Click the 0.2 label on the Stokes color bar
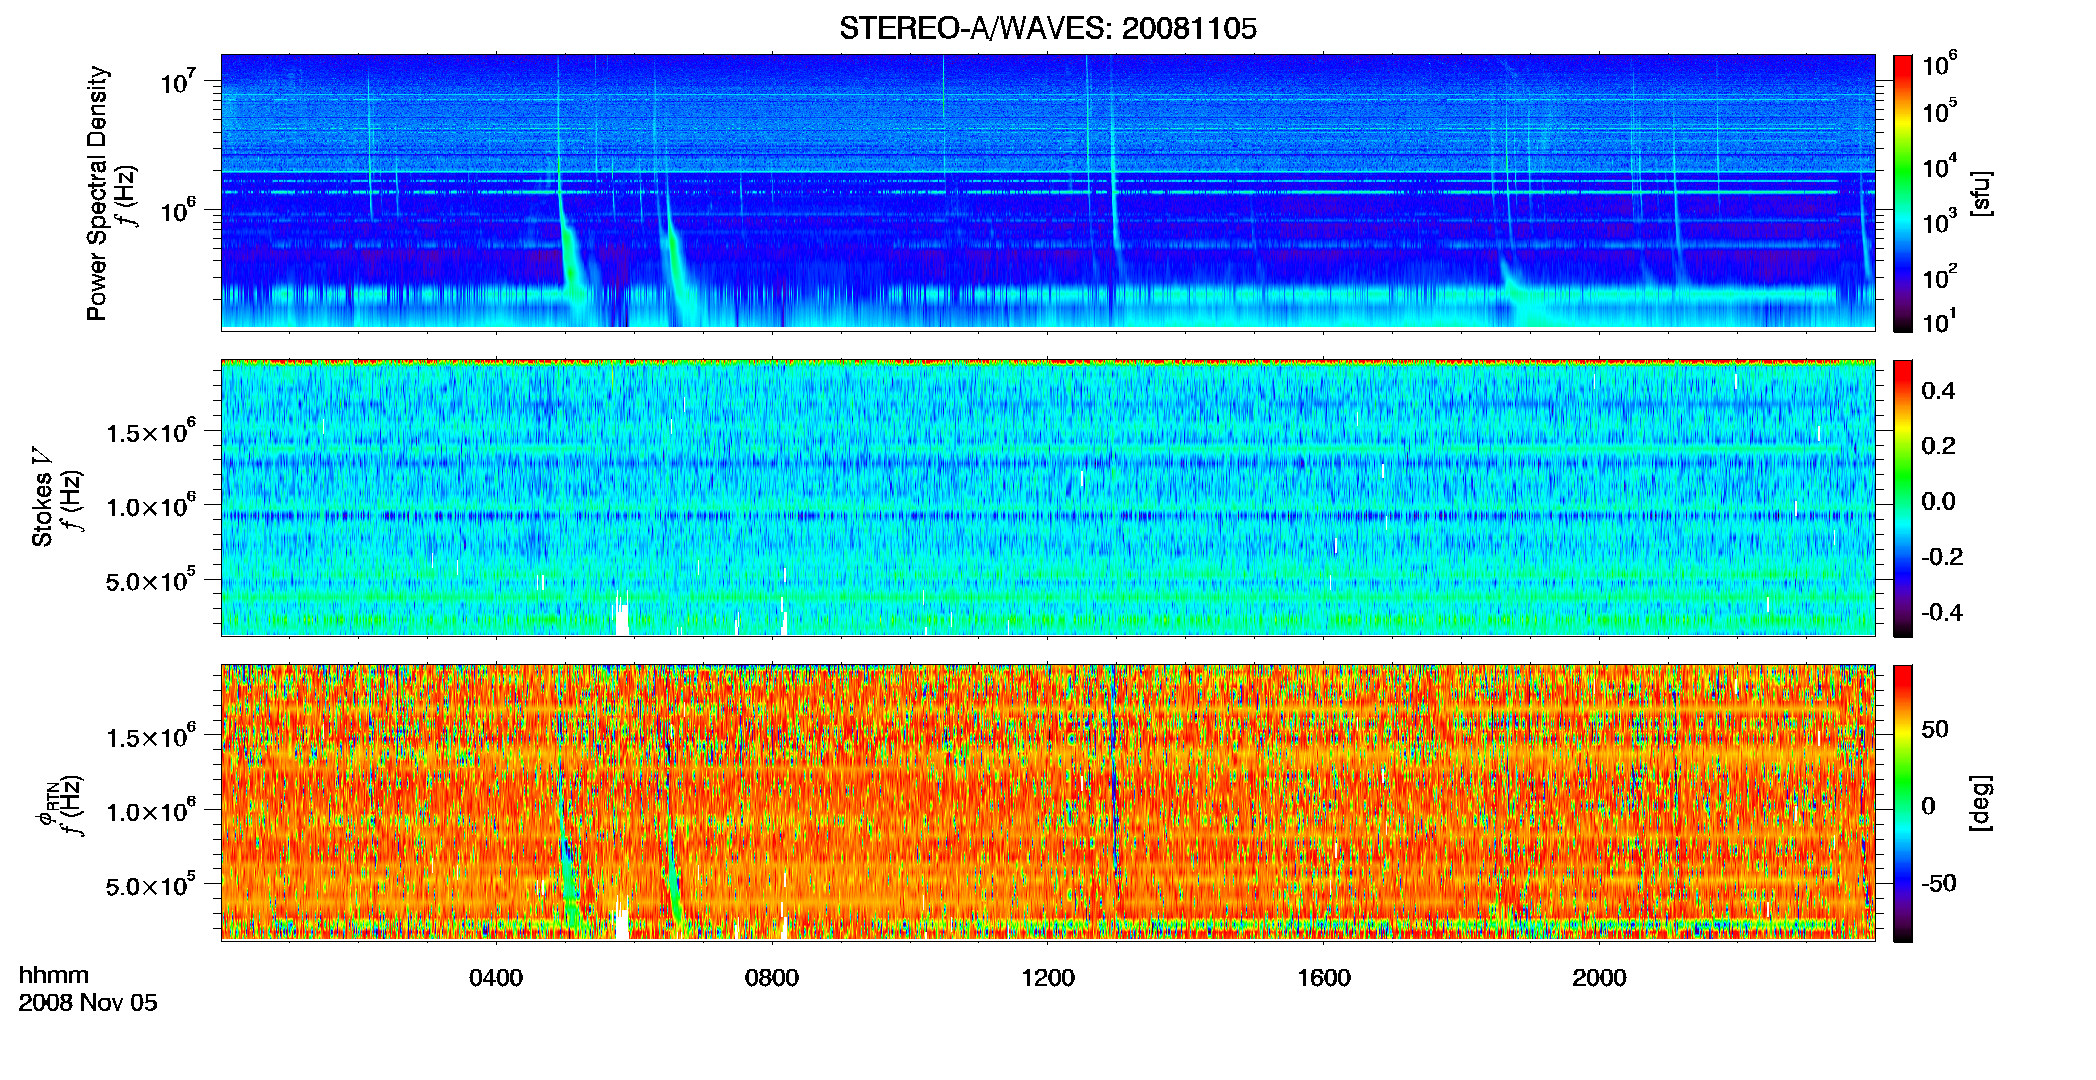This screenshot has width=2096, height=1080. [x=1938, y=446]
